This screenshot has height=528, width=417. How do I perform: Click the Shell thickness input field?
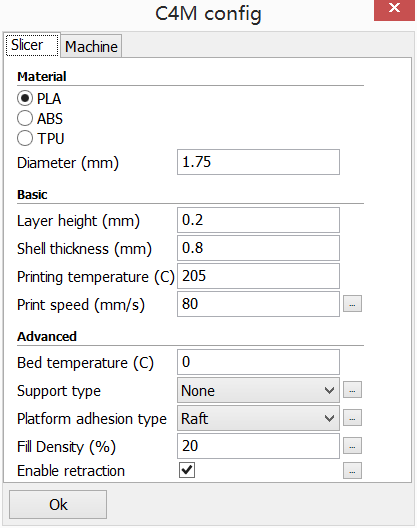tap(258, 248)
